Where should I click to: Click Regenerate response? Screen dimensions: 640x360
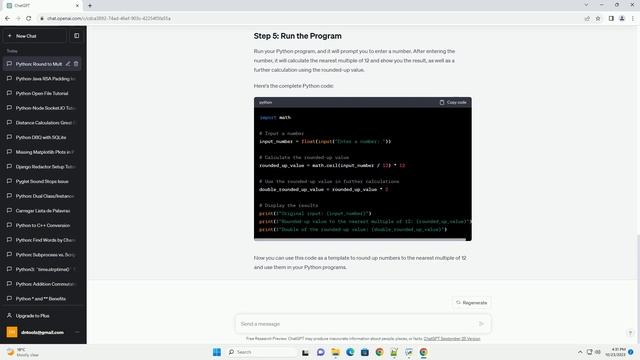pyautogui.click(x=471, y=303)
